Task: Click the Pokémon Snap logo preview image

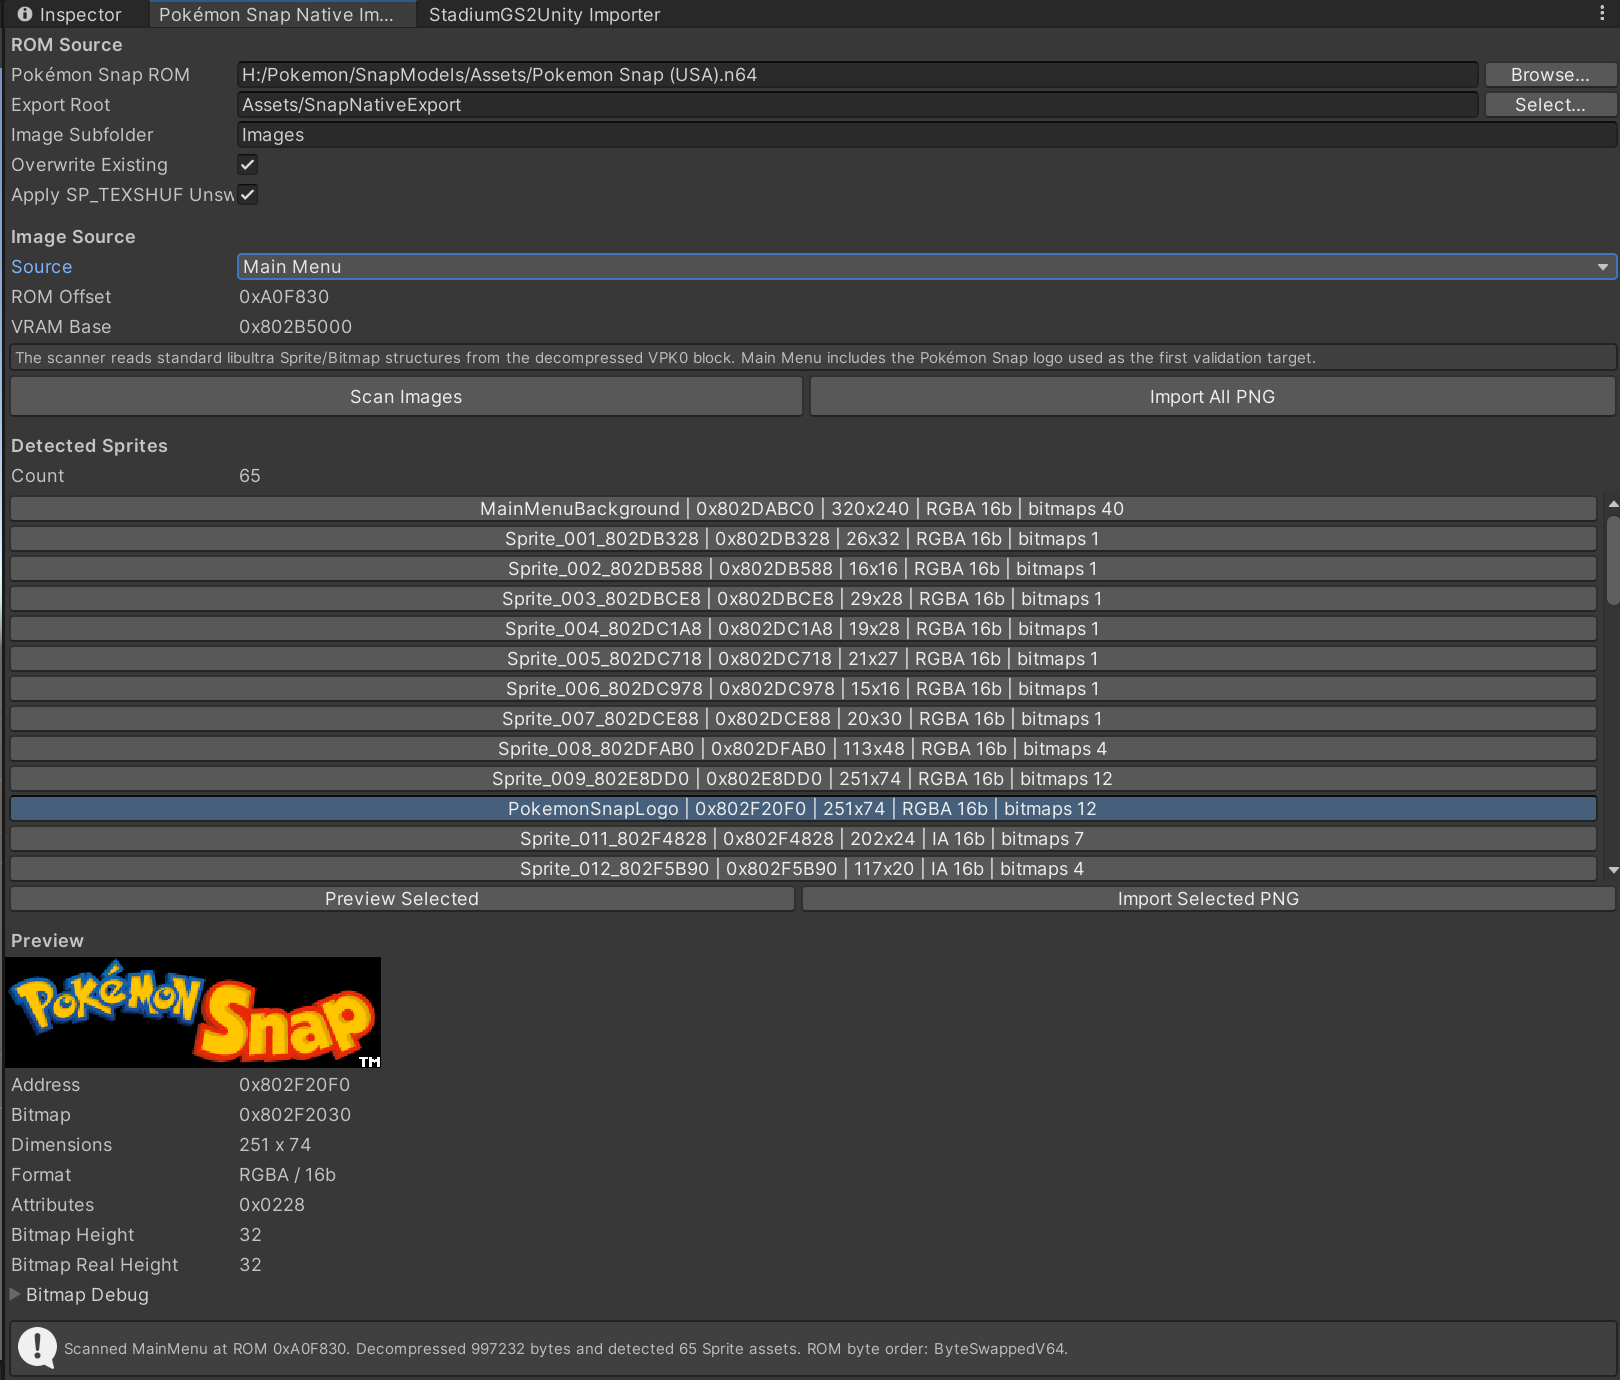Action: click(x=194, y=1012)
